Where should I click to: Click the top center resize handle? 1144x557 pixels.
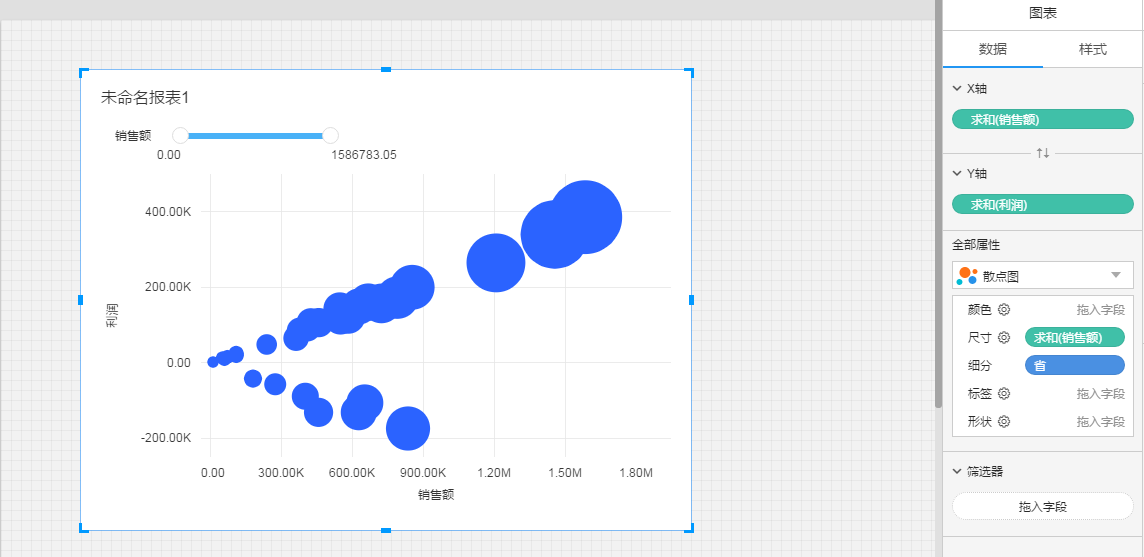(x=386, y=69)
